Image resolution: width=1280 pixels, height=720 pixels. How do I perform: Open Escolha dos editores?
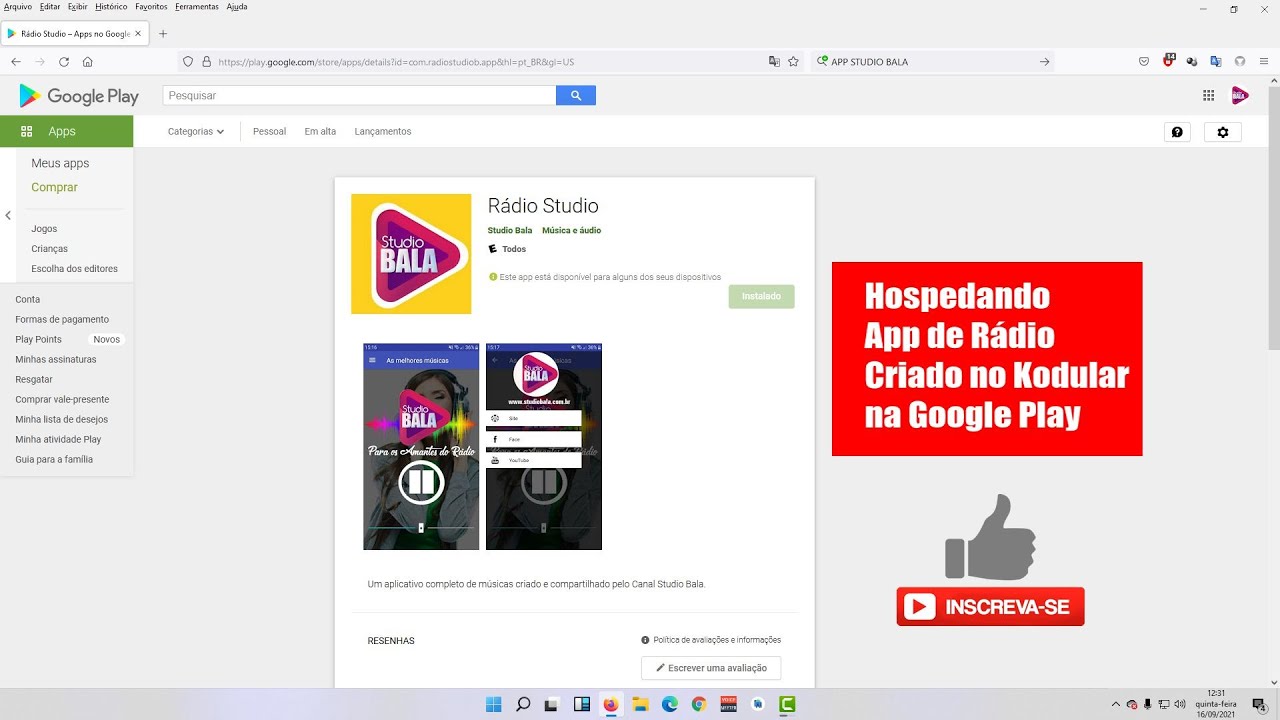click(x=74, y=269)
